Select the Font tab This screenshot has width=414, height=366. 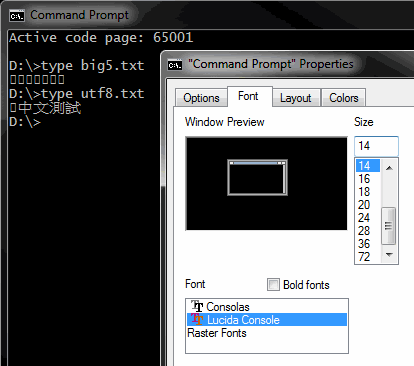[249, 96]
